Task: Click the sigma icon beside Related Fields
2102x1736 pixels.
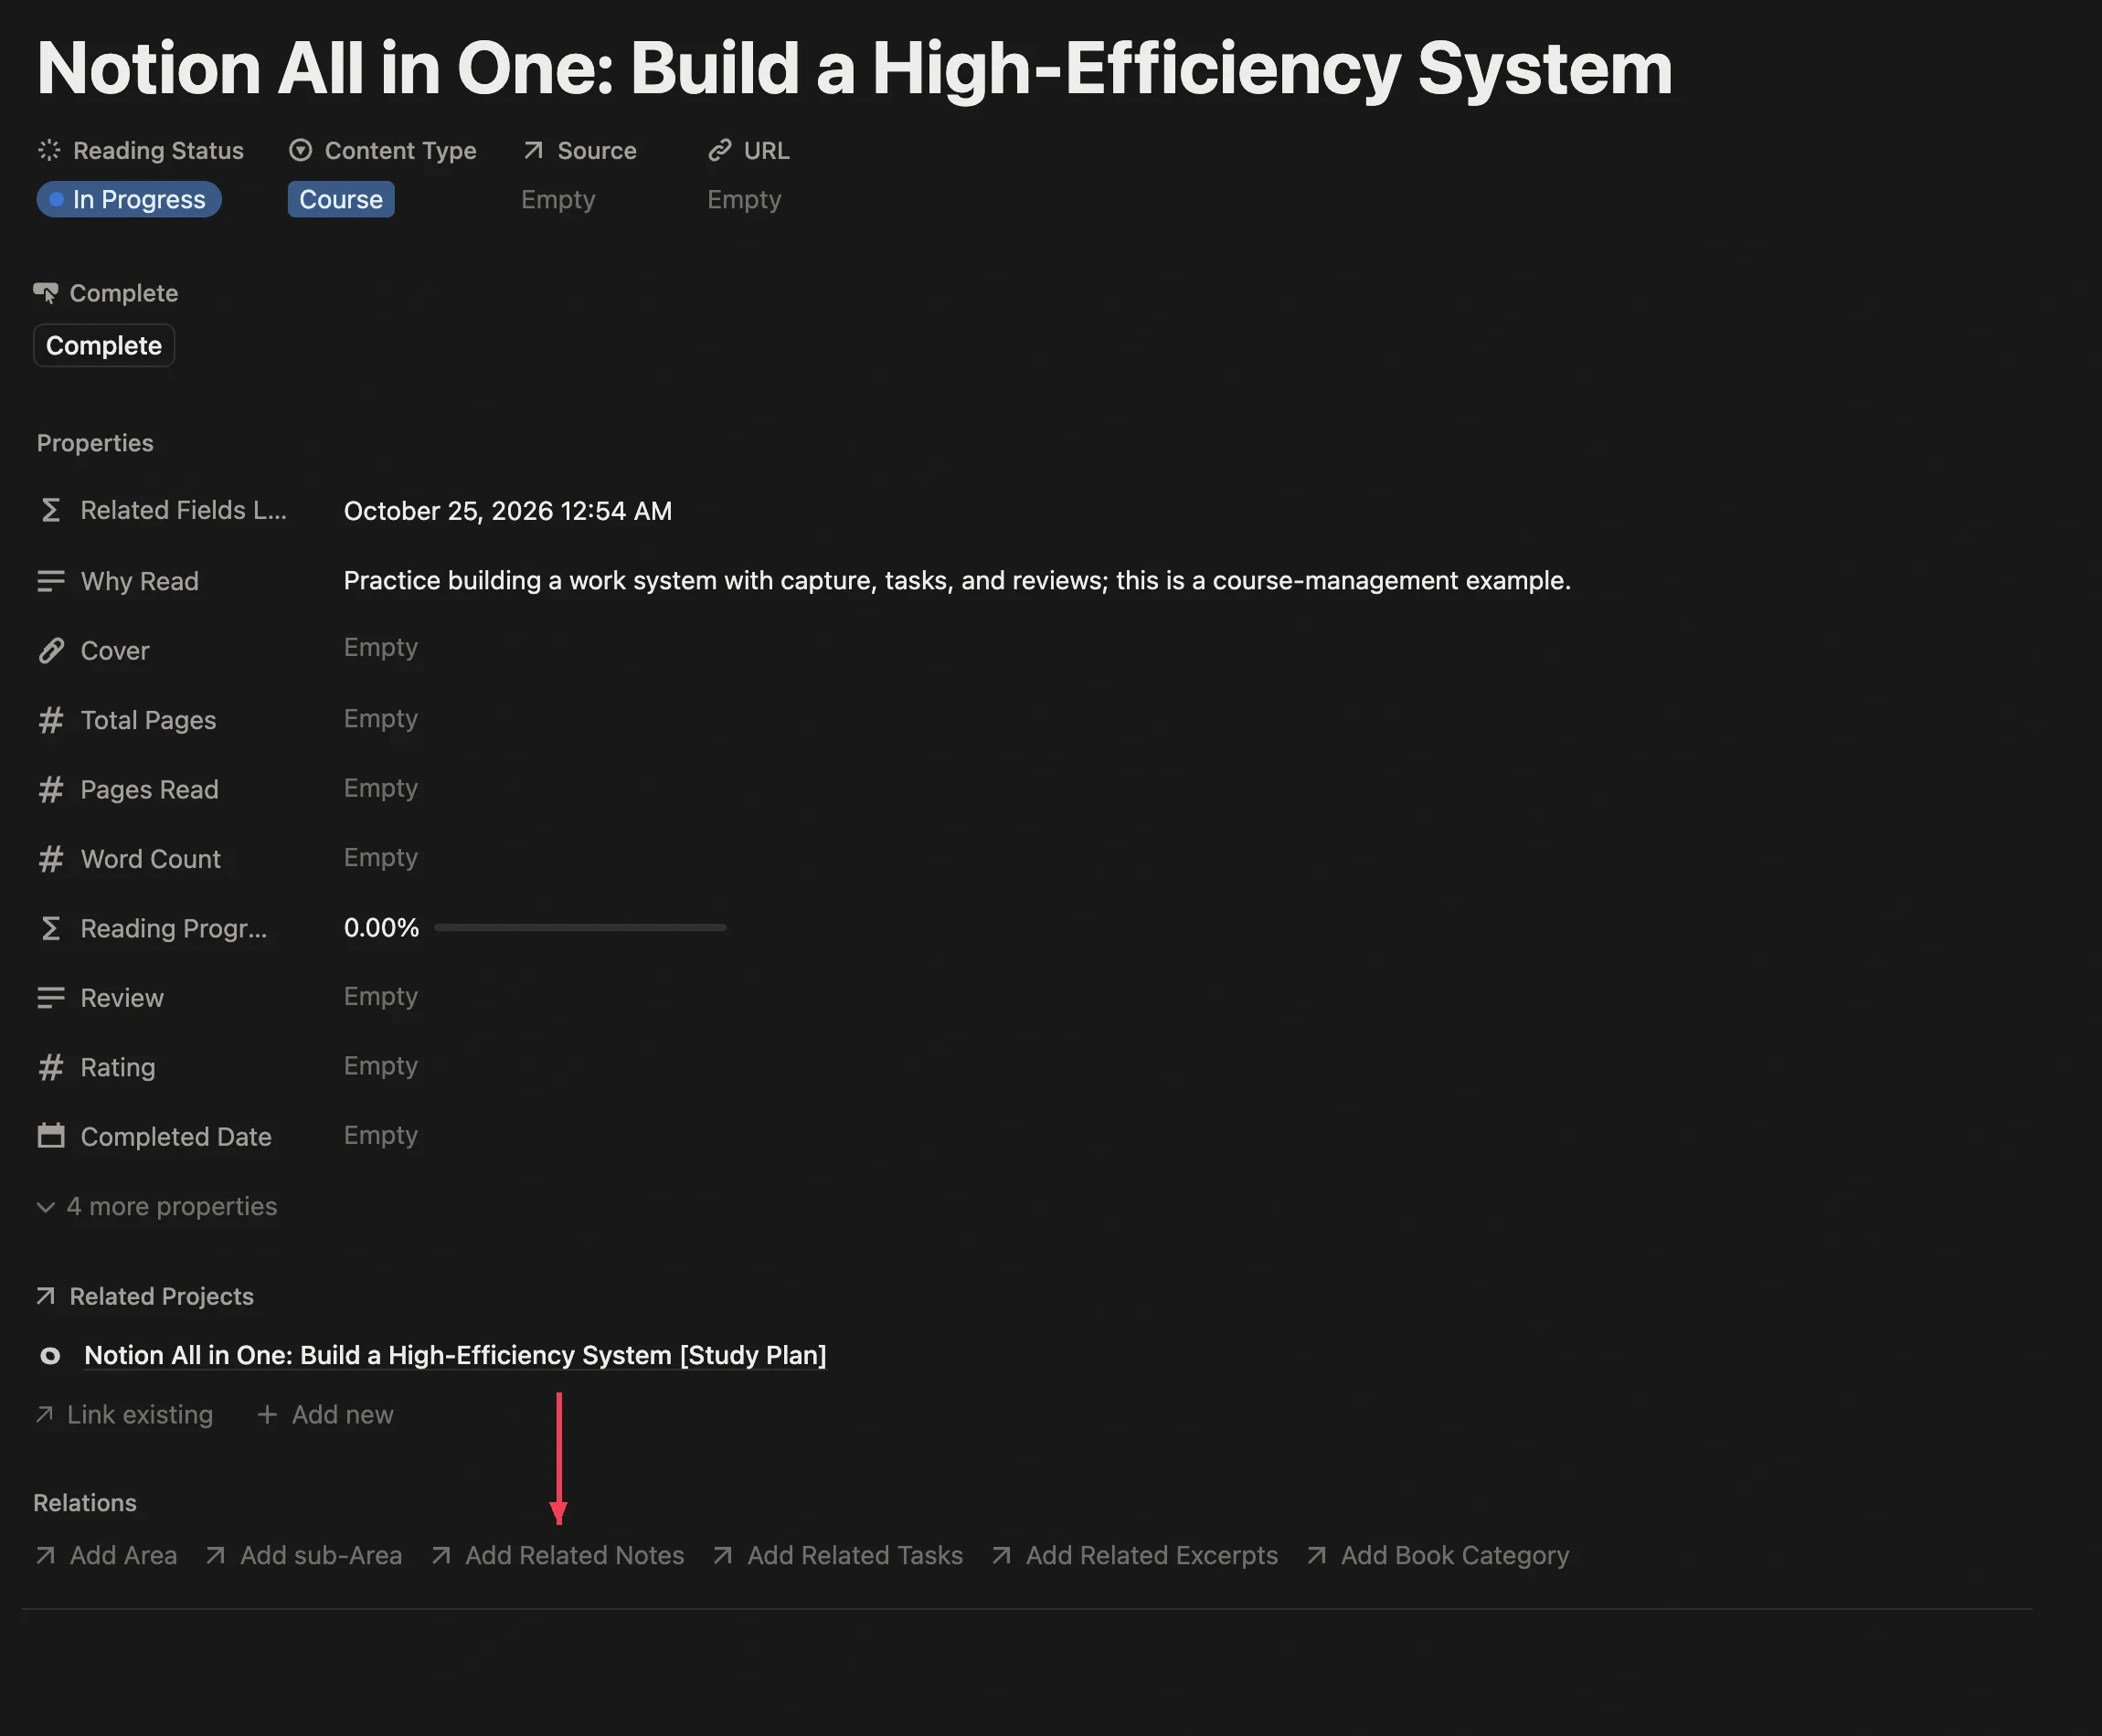Action: point(51,510)
